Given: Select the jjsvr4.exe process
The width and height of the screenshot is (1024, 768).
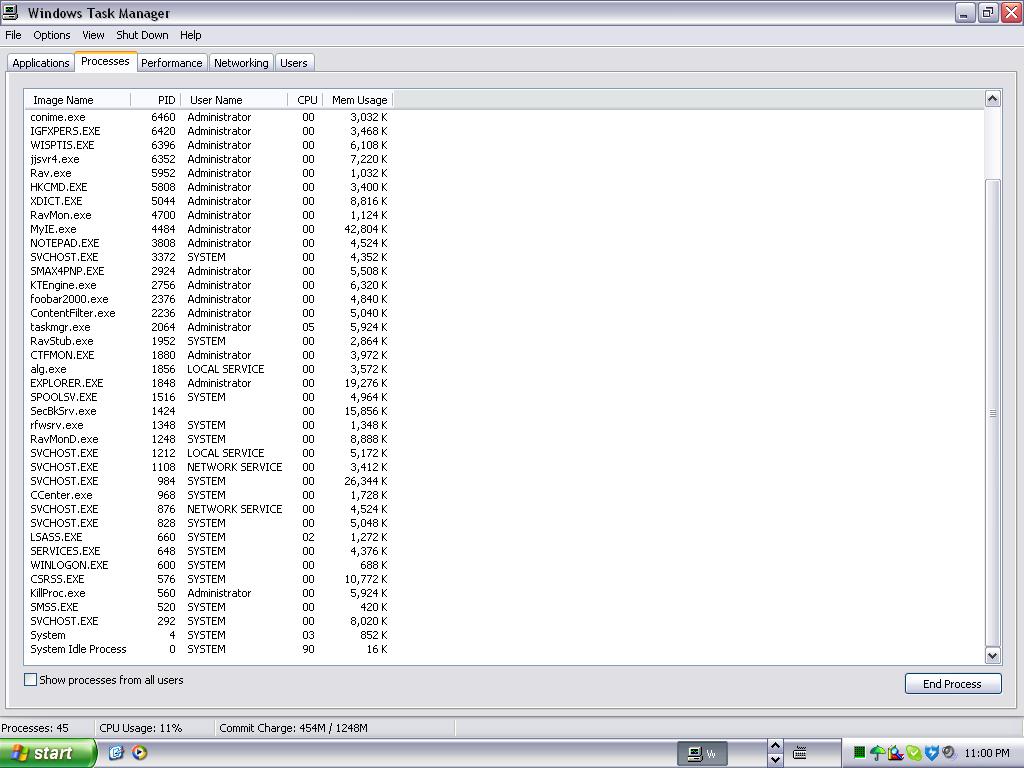Looking at the screenshot, I should point(209,159).
